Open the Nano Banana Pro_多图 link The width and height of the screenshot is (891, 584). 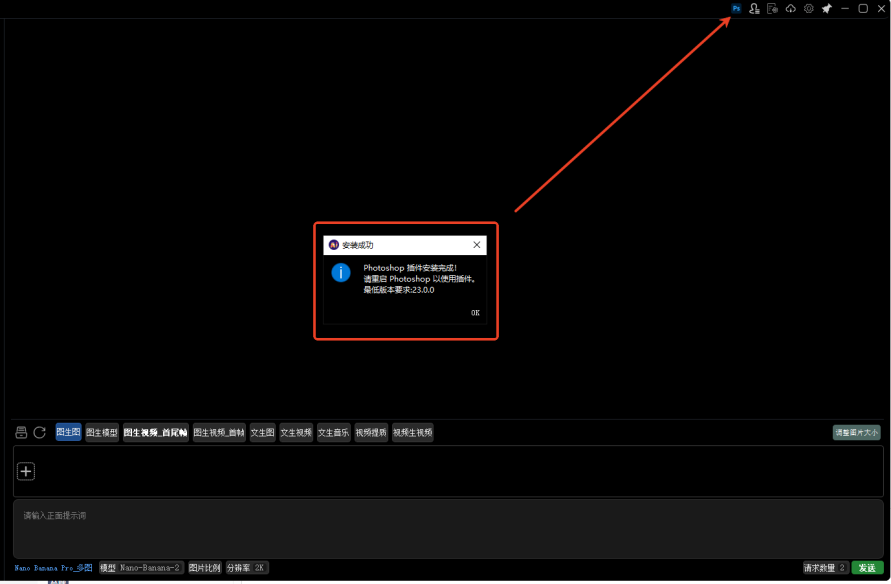point(53,568)
